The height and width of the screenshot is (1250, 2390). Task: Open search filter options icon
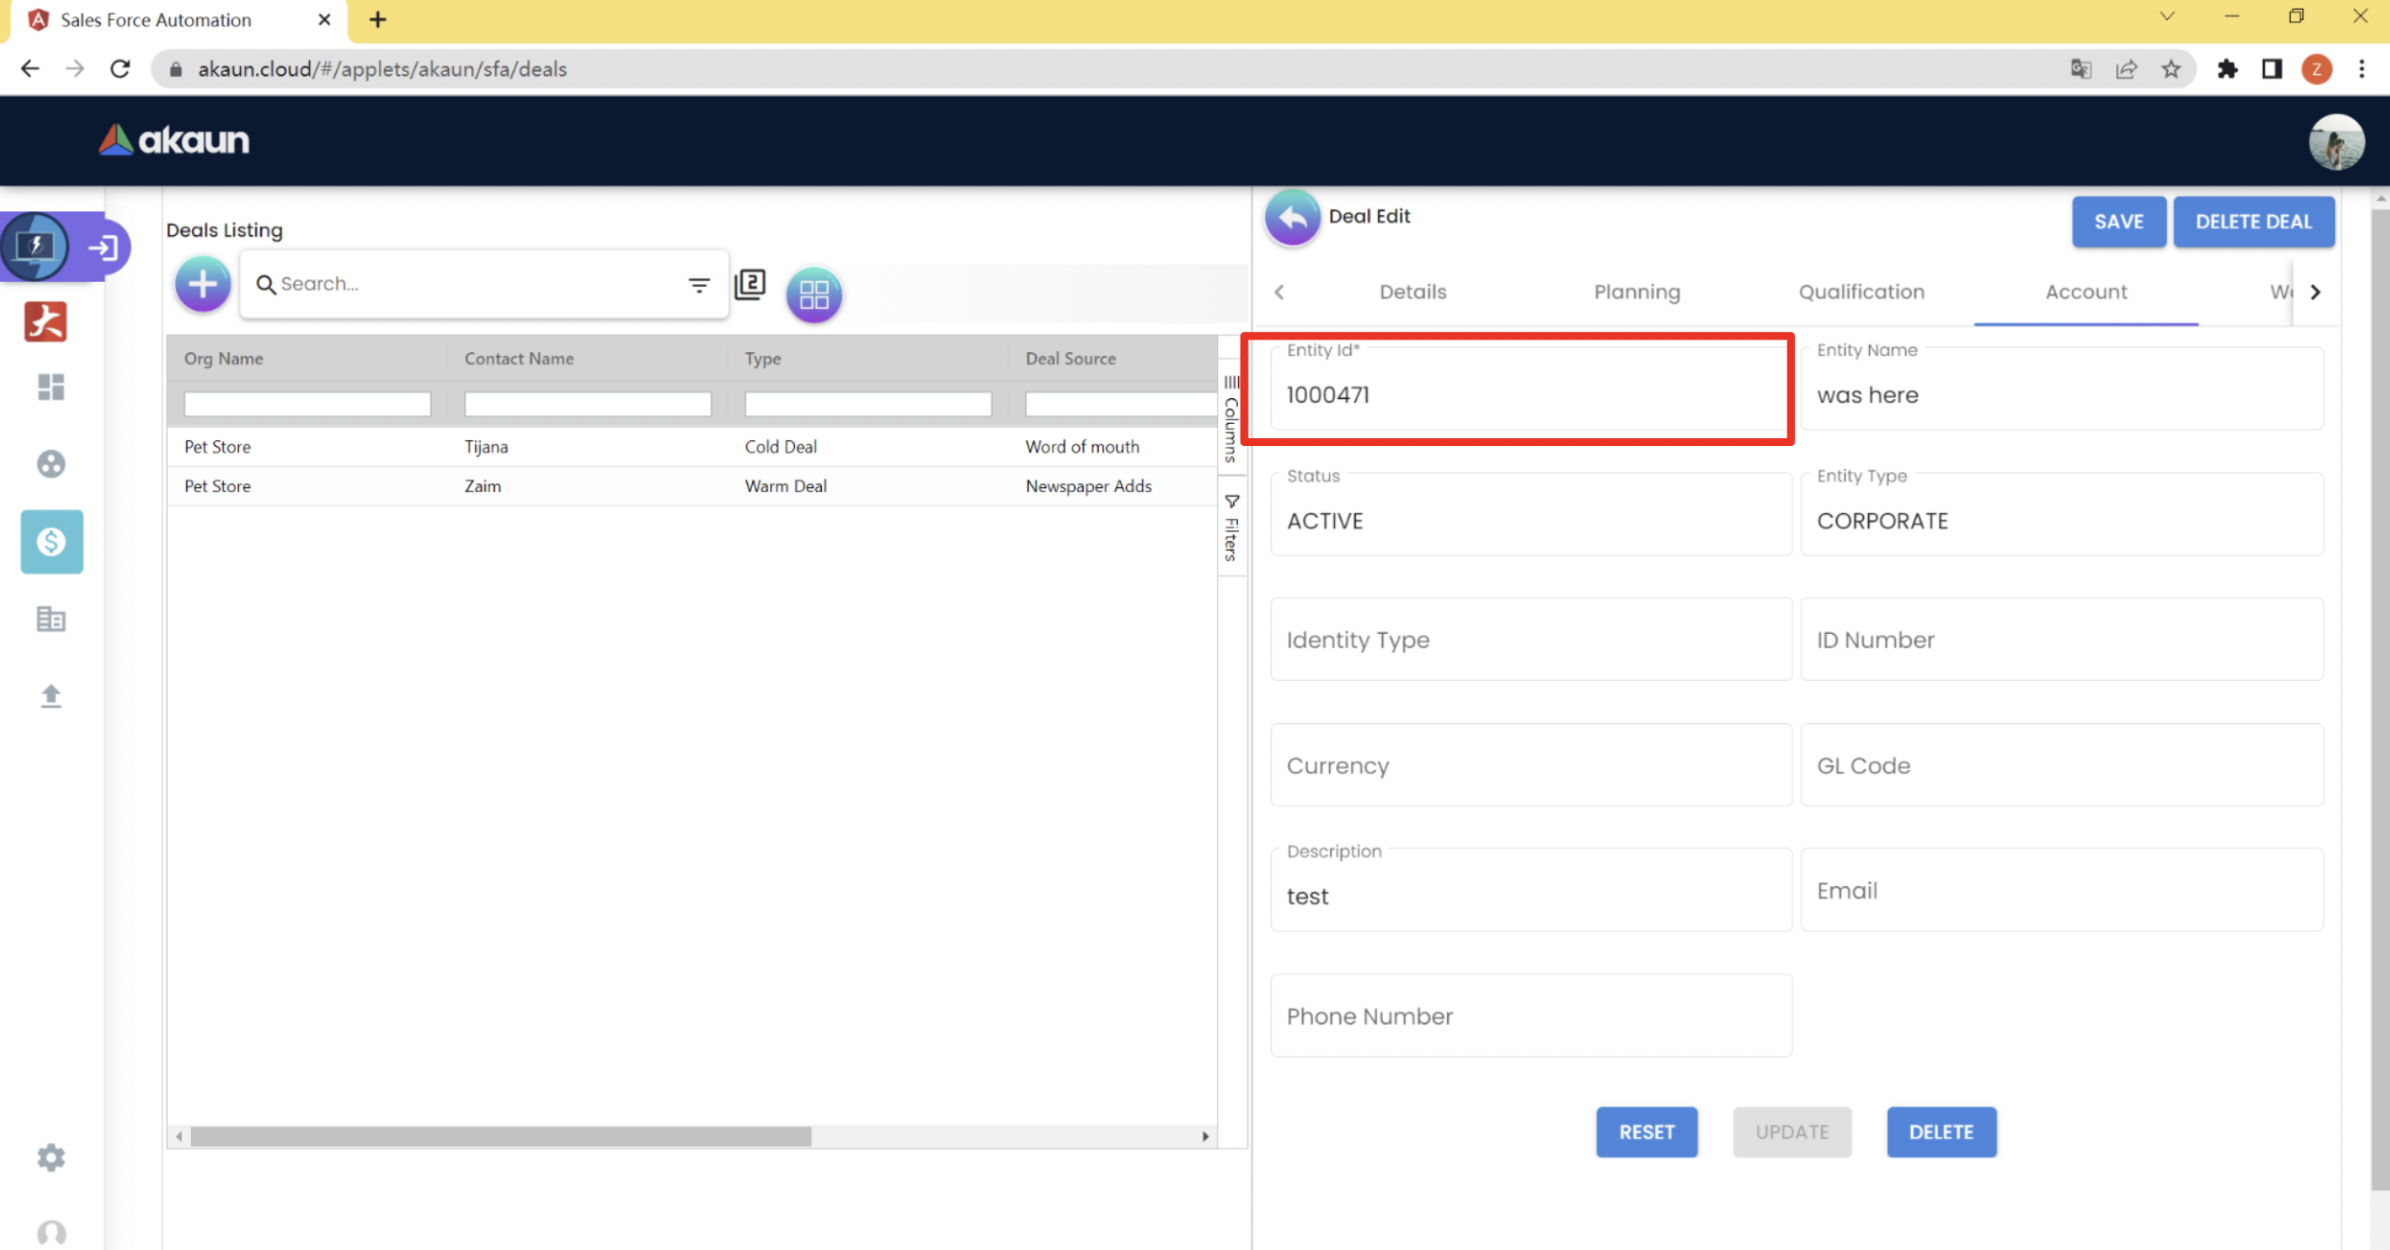(698, 285)
